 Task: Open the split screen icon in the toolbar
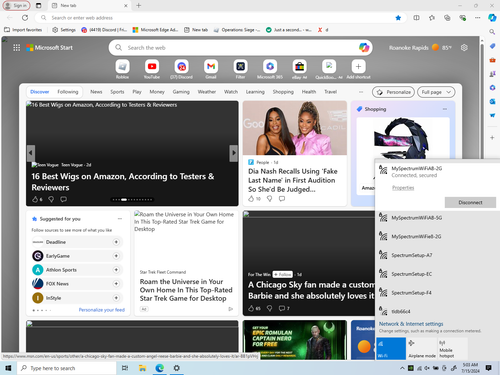tap(416, 18)
